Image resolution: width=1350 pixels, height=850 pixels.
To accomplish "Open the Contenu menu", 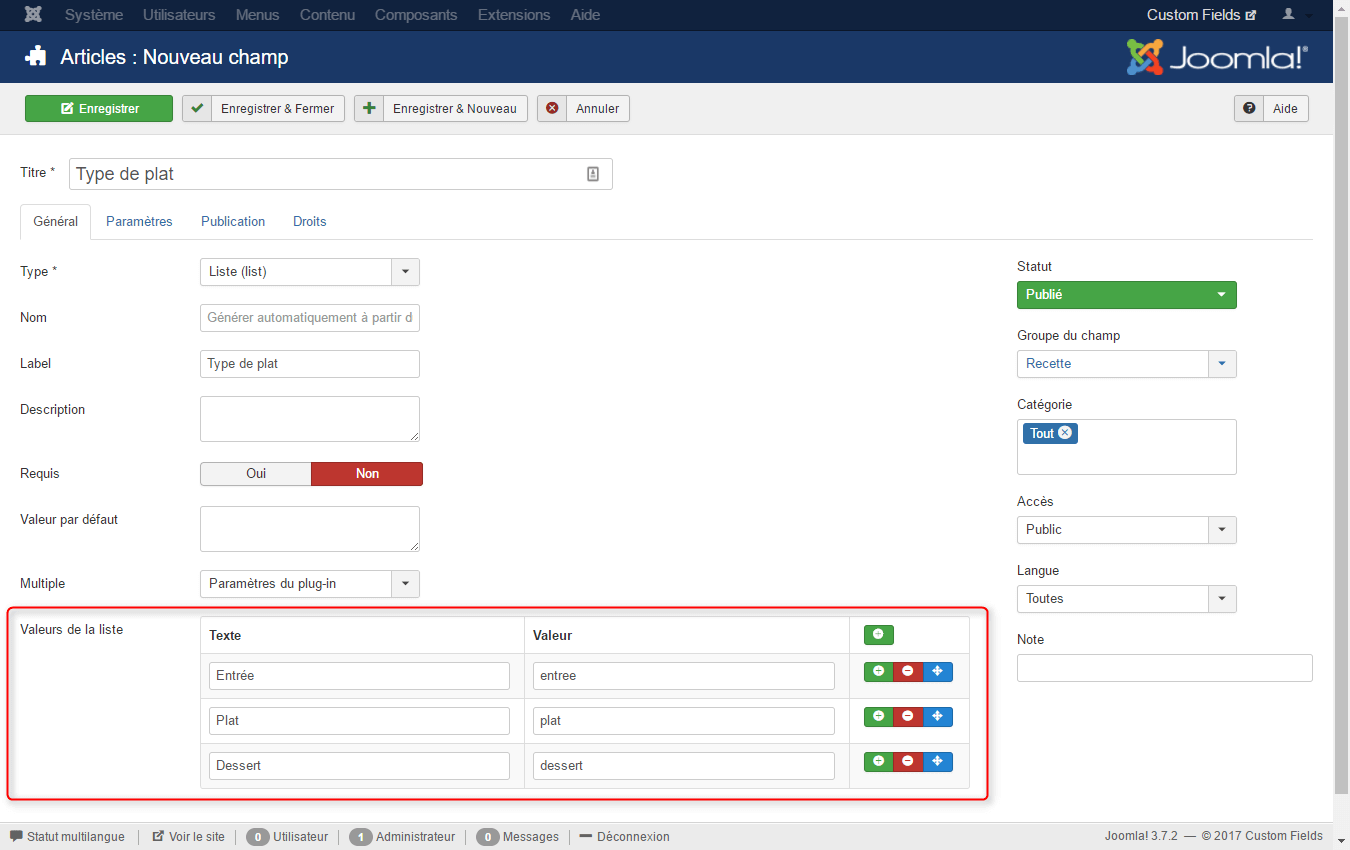I will 327,15.
